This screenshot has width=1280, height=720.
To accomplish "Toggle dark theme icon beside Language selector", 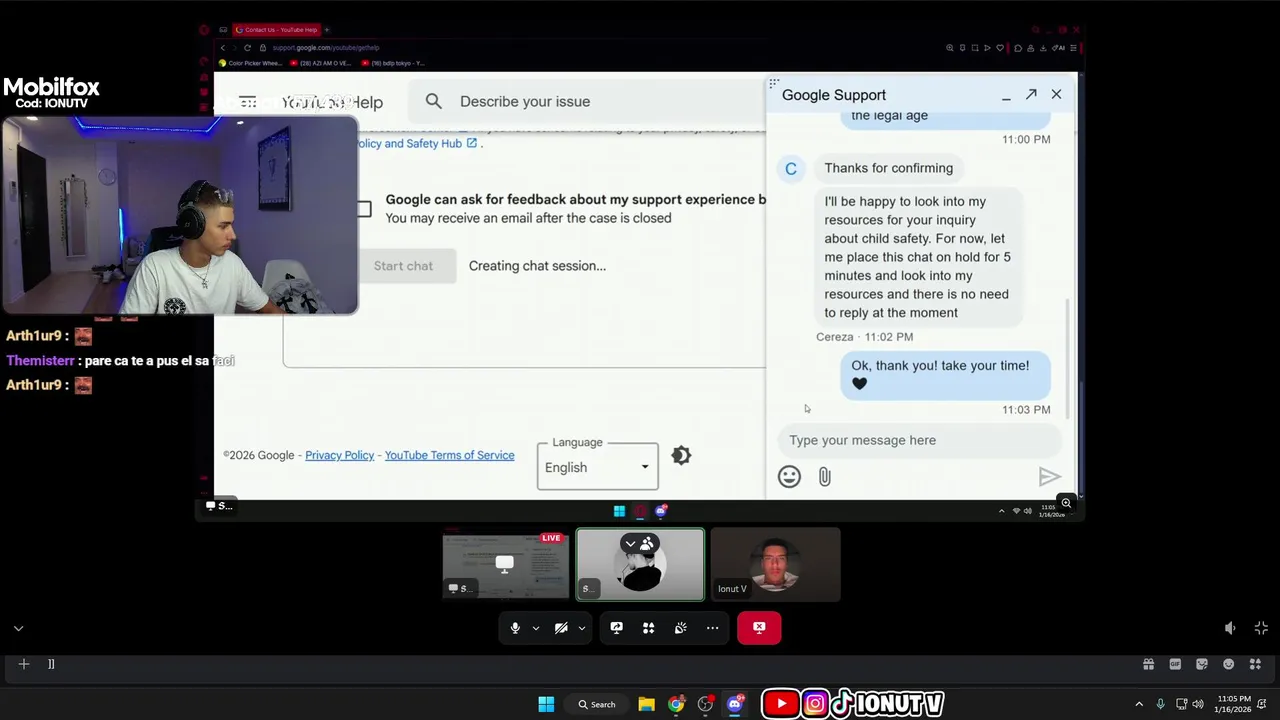I will tap(681, 455).
